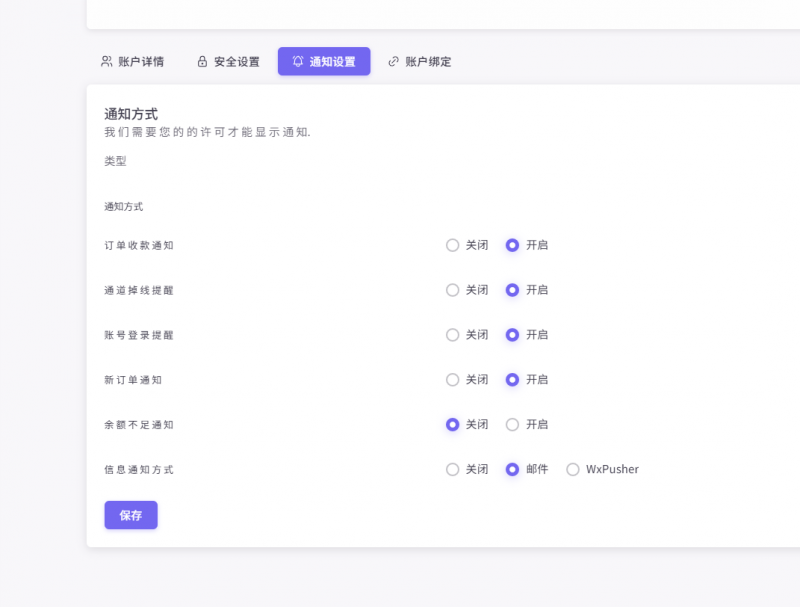Image resolution: width=800 pixels, height=607 pixels.
Task: Select the highlighted 通知设置 tab
Action: pyautogui.click(x=323, y=61)
